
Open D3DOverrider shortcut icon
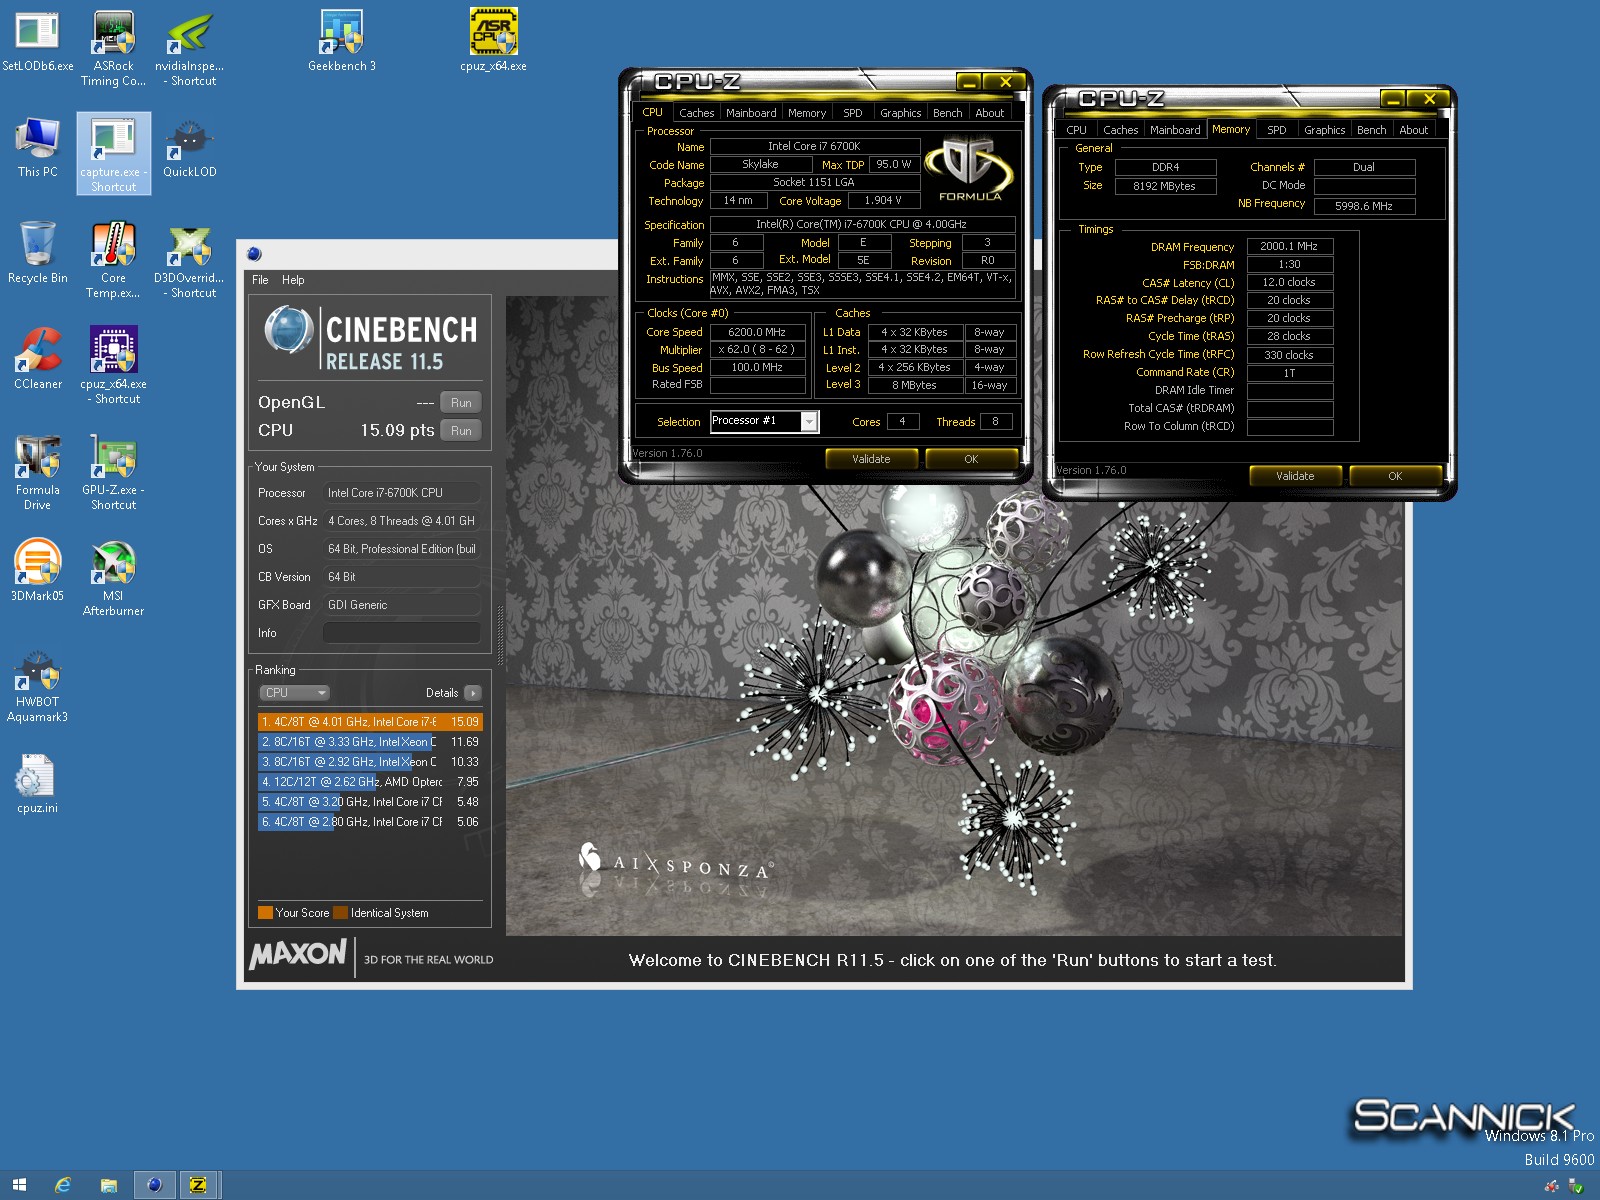tap(189, 260)
